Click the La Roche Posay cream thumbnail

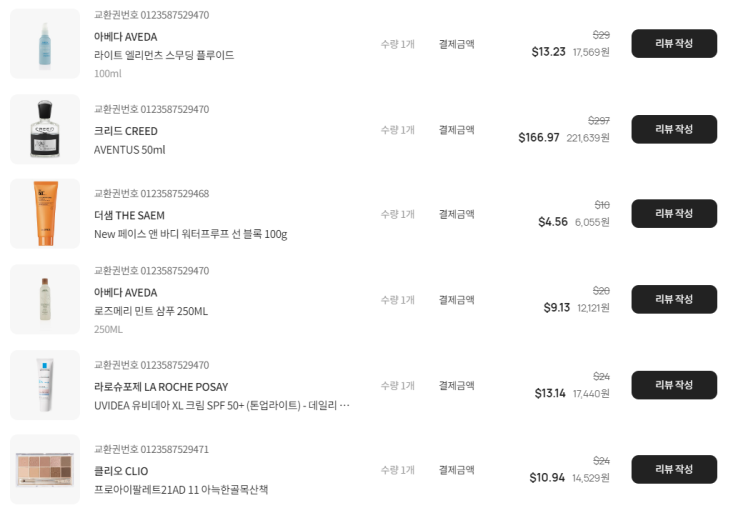[45, 385]
